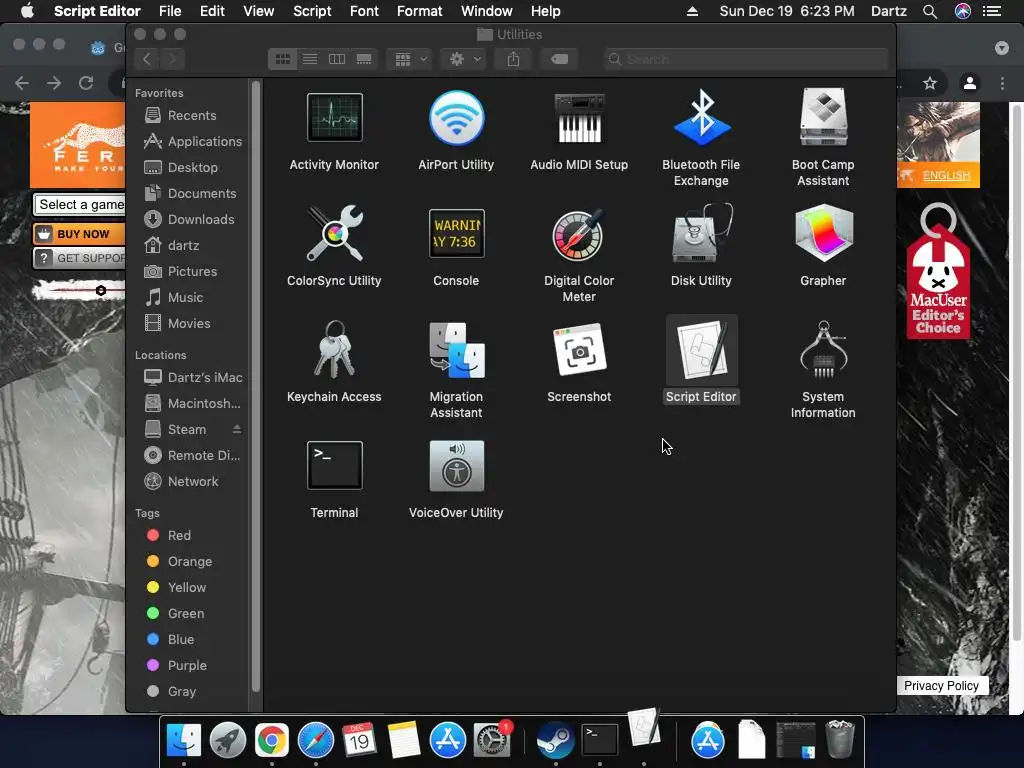Open the Format menu

click(x=419, y=11)
